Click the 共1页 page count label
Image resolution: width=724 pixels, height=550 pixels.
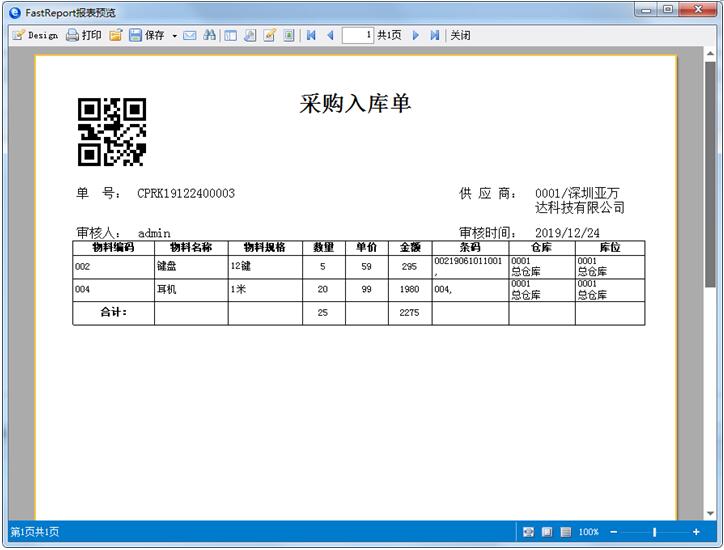tap(389, 35)
